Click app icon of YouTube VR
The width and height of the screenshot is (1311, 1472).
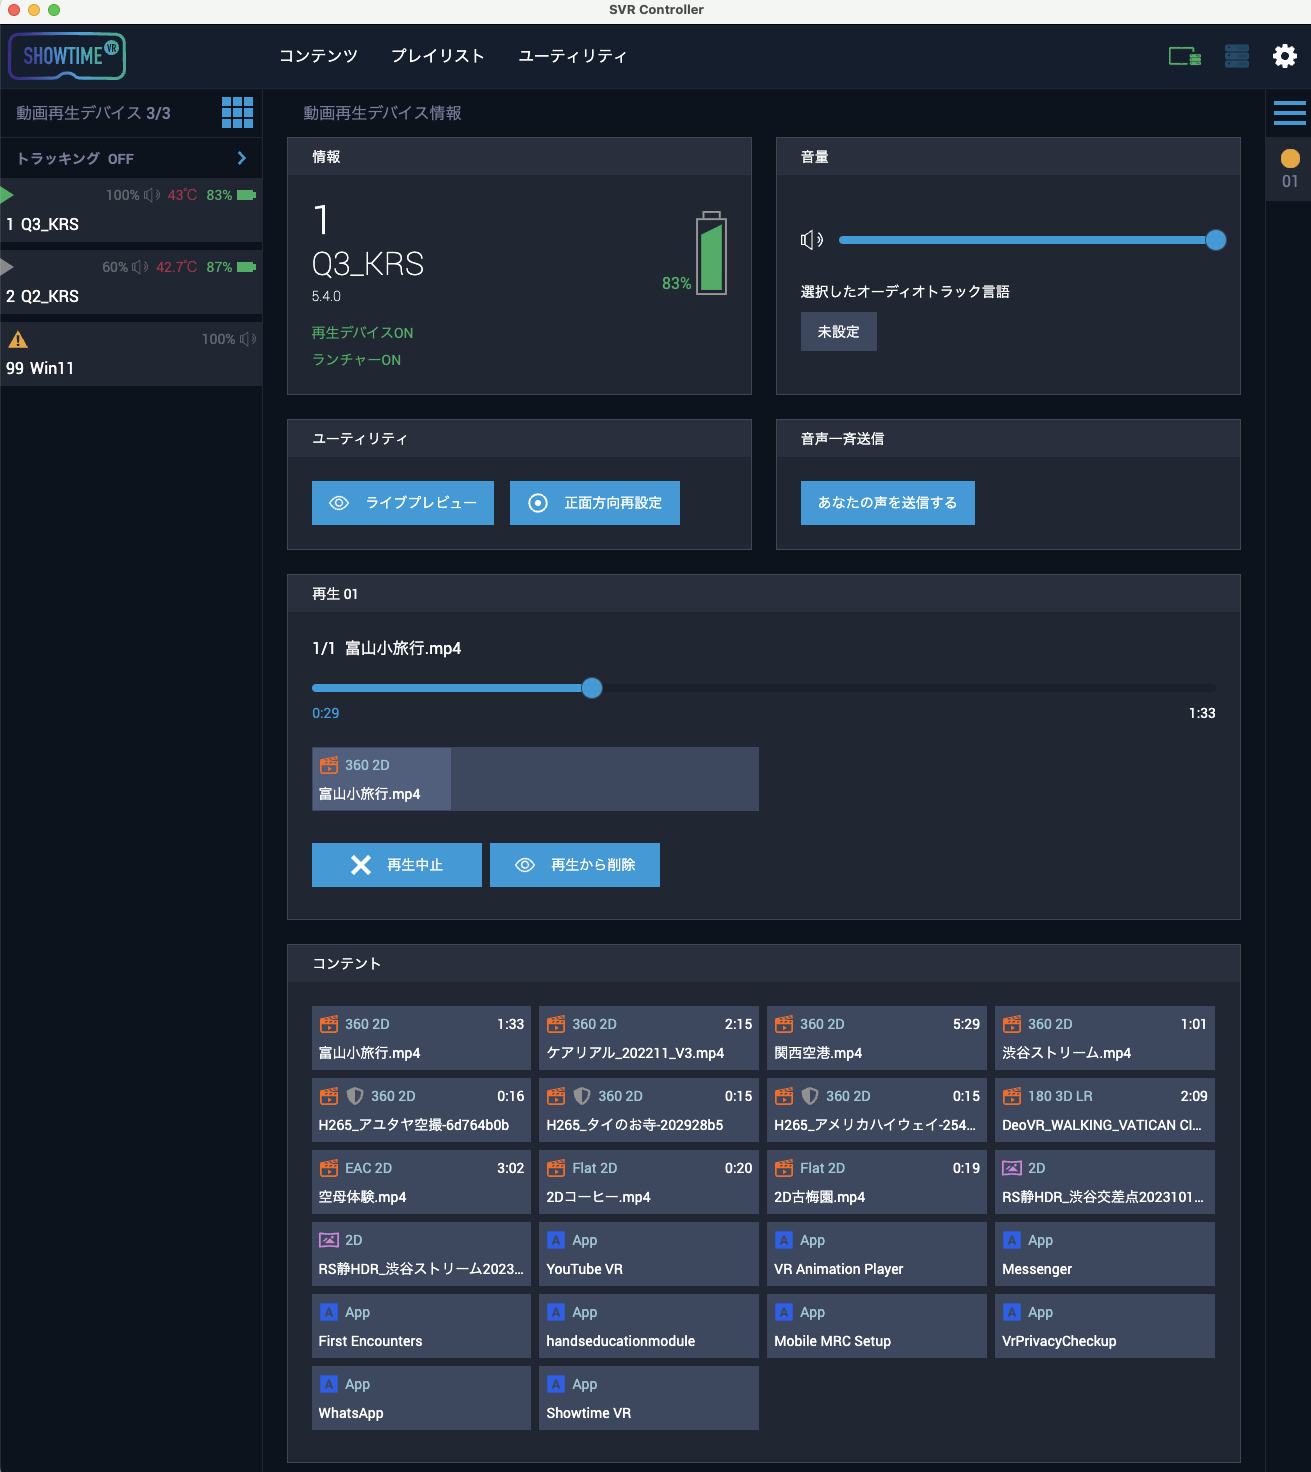pos(556,1240)
